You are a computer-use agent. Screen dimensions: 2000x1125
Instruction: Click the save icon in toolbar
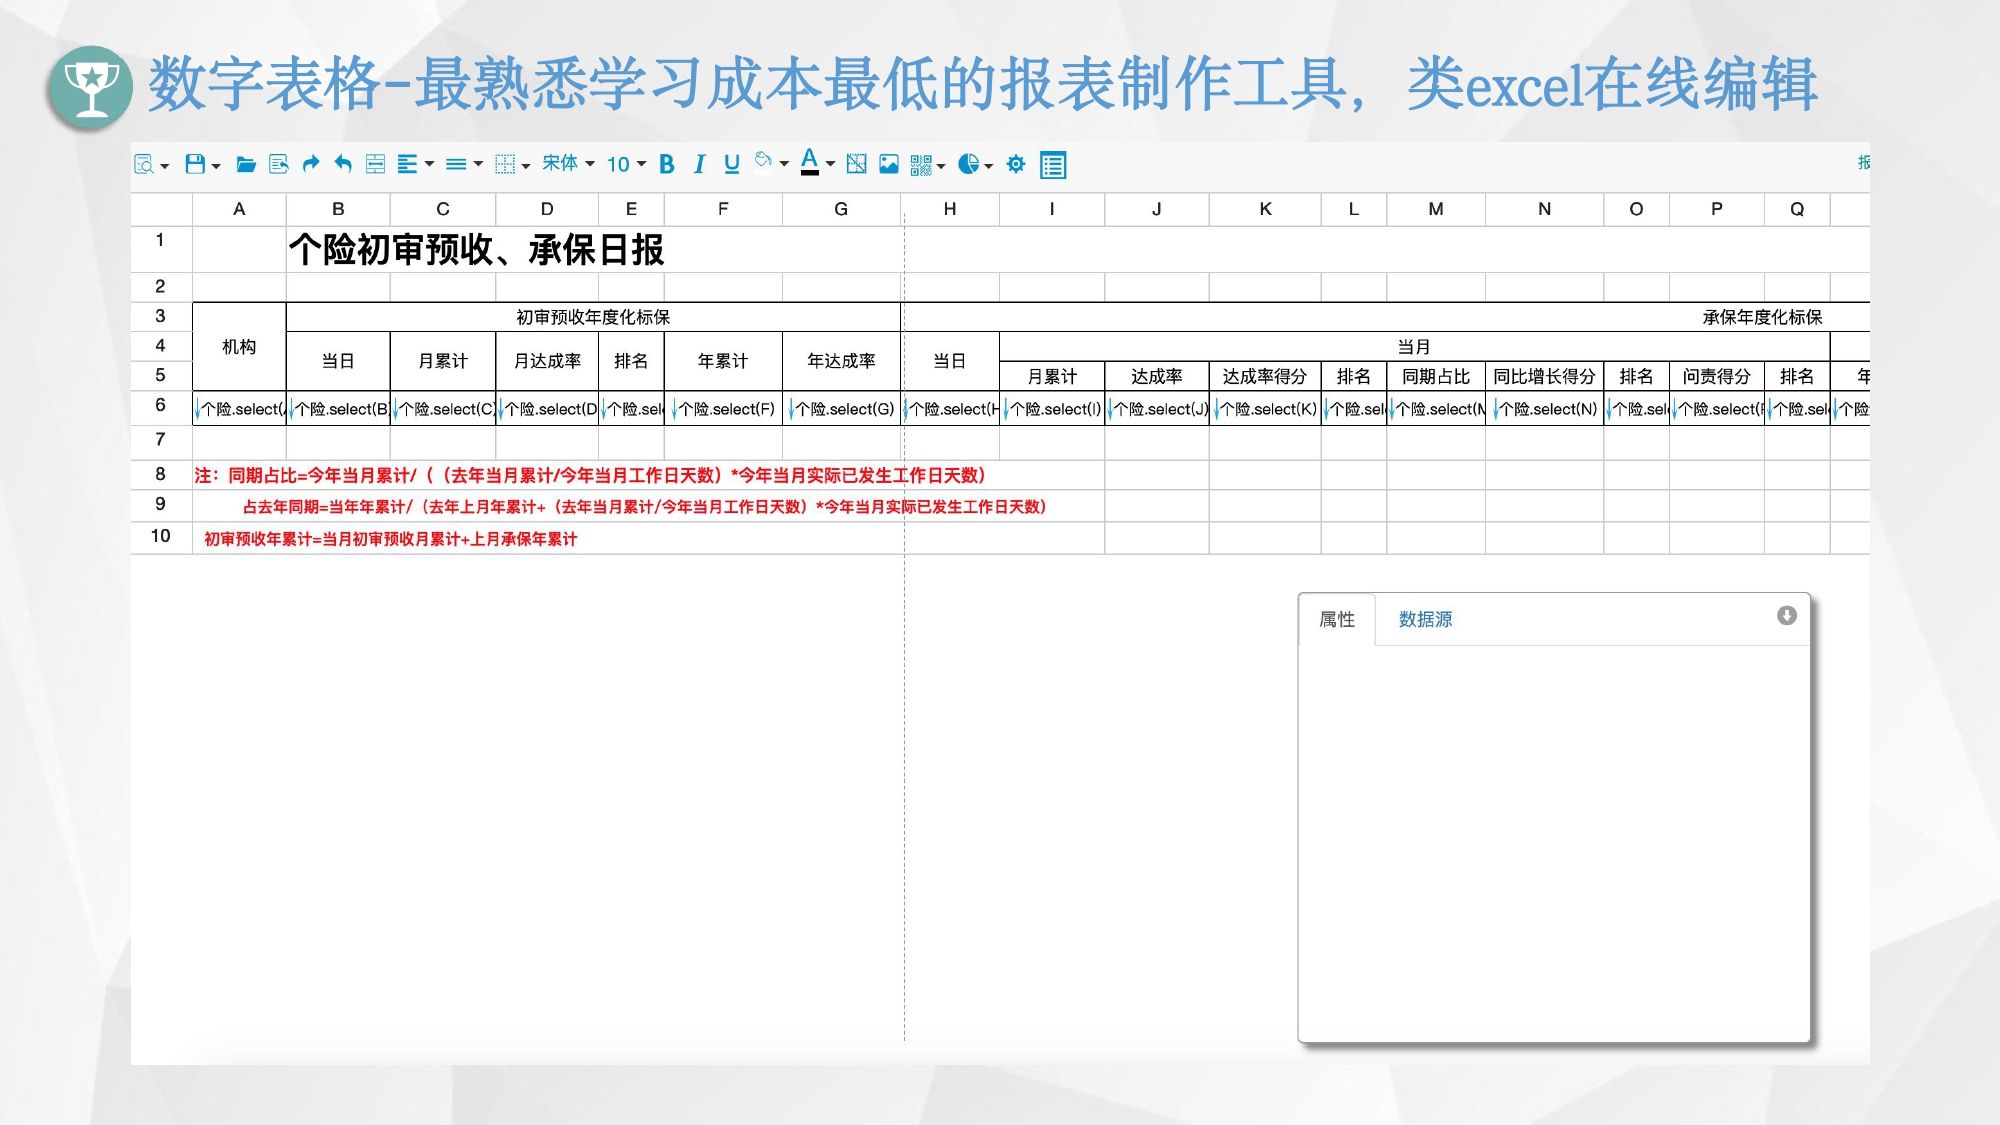click(x=195, y=164)
